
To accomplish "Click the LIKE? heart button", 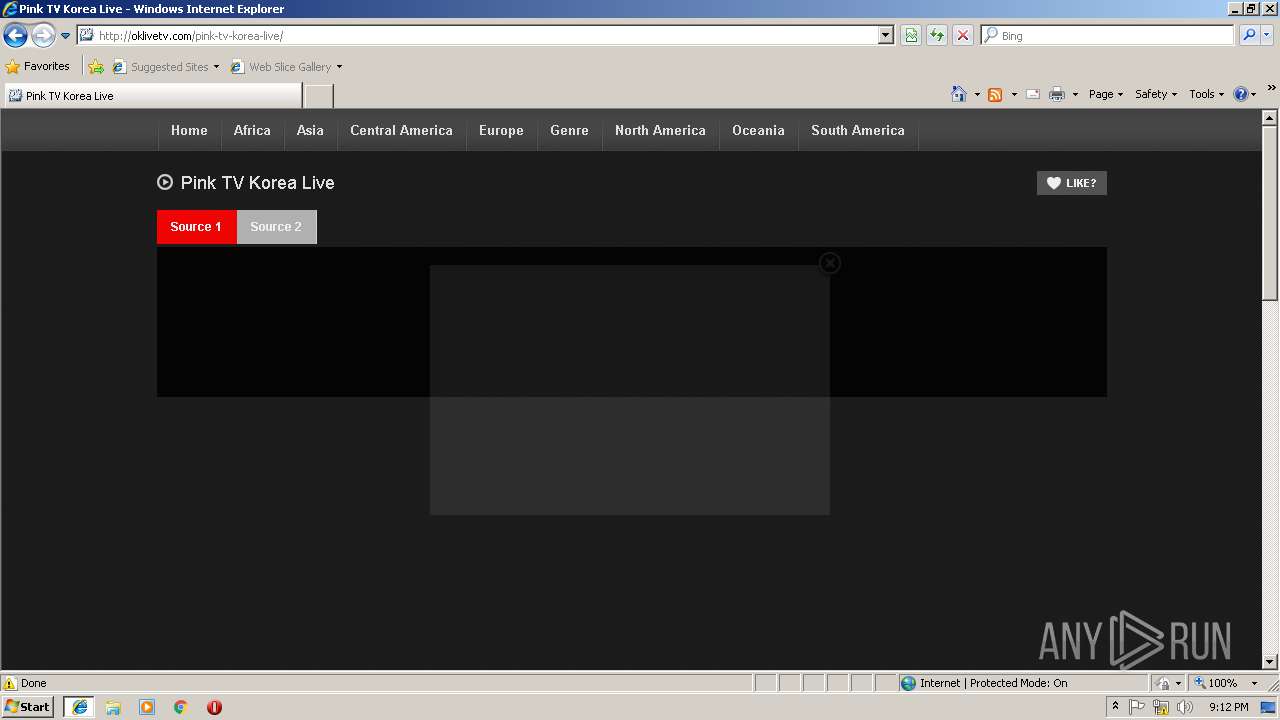I will (x=1071, y=183).
